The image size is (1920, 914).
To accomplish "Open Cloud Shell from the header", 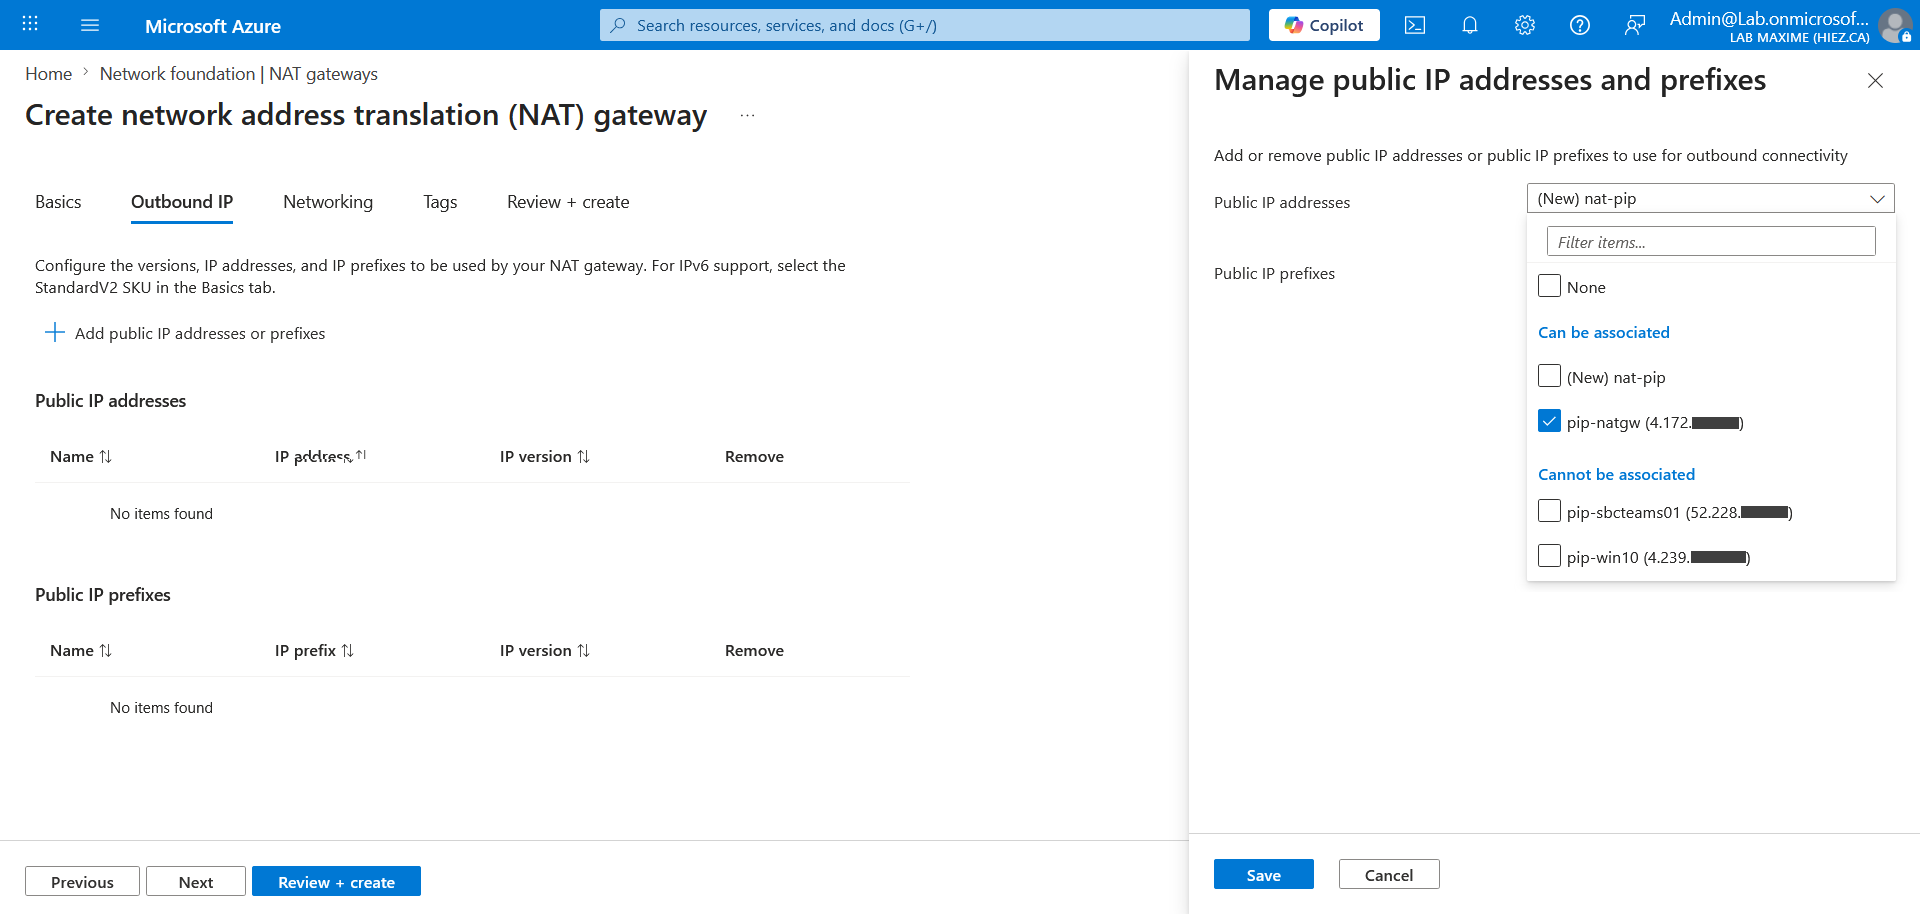I will coord(1415,25).
